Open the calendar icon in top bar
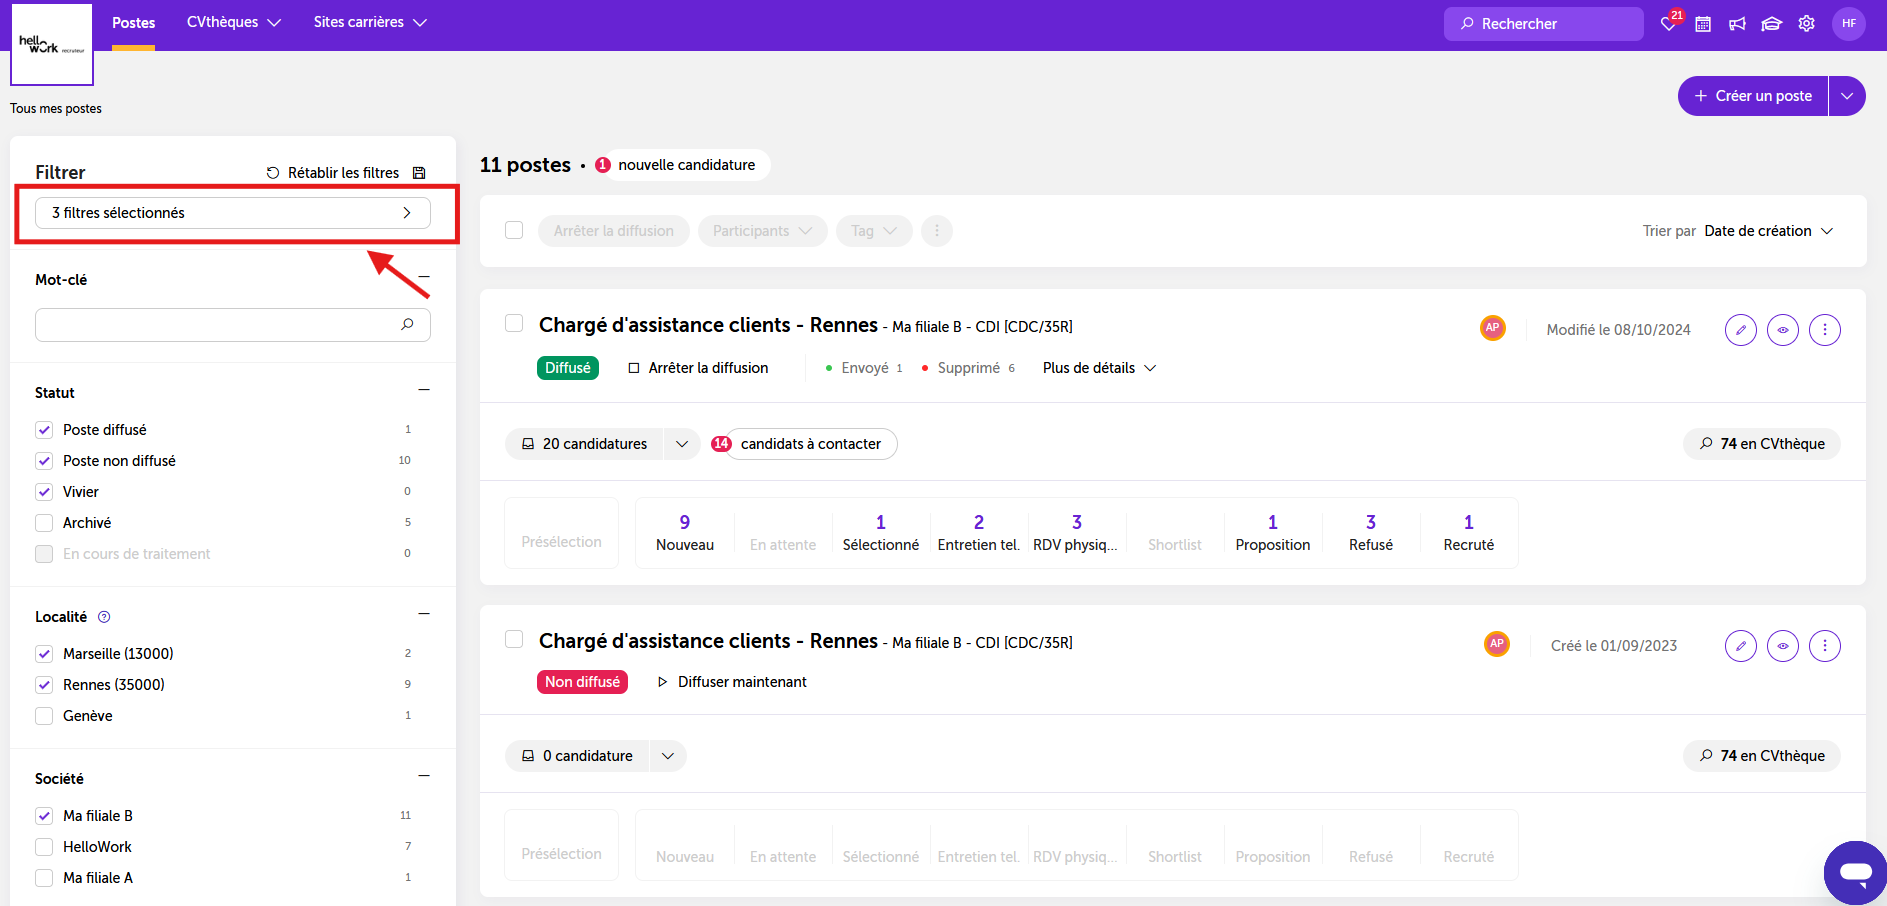The width and height of the screenshot is (1887, 906). pos(1703,24)
